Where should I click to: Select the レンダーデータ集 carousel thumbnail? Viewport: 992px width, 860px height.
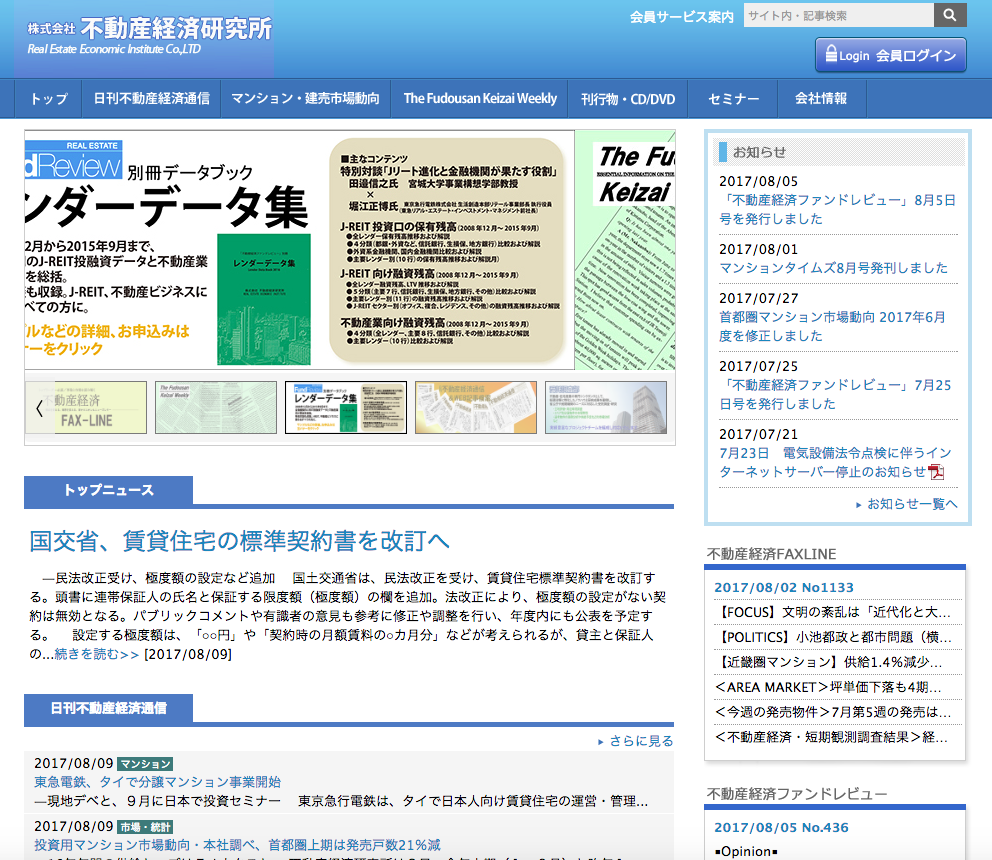(334, 408)
